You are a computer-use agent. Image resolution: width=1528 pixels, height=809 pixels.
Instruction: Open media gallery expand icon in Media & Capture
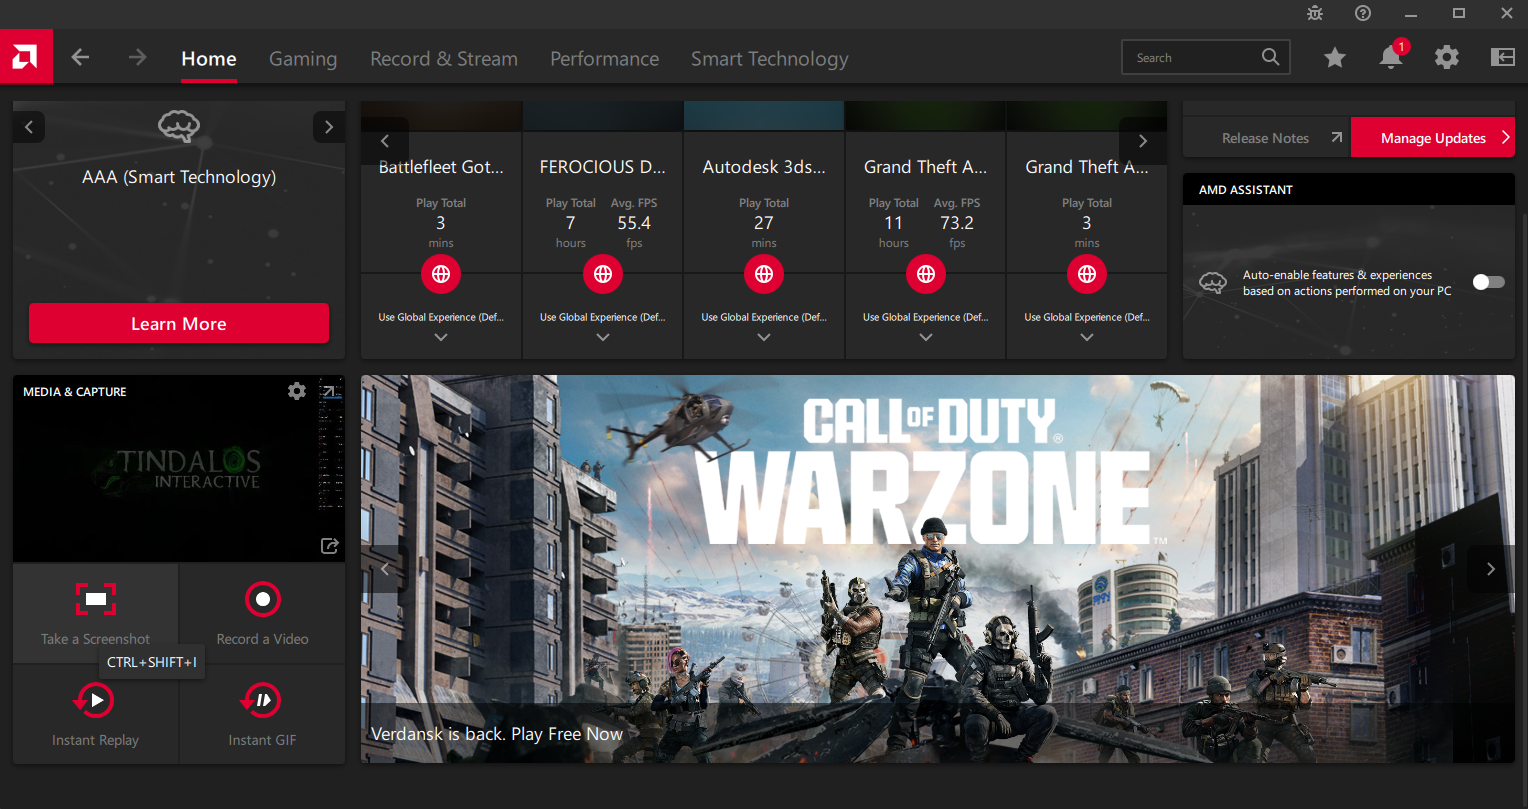329,391
